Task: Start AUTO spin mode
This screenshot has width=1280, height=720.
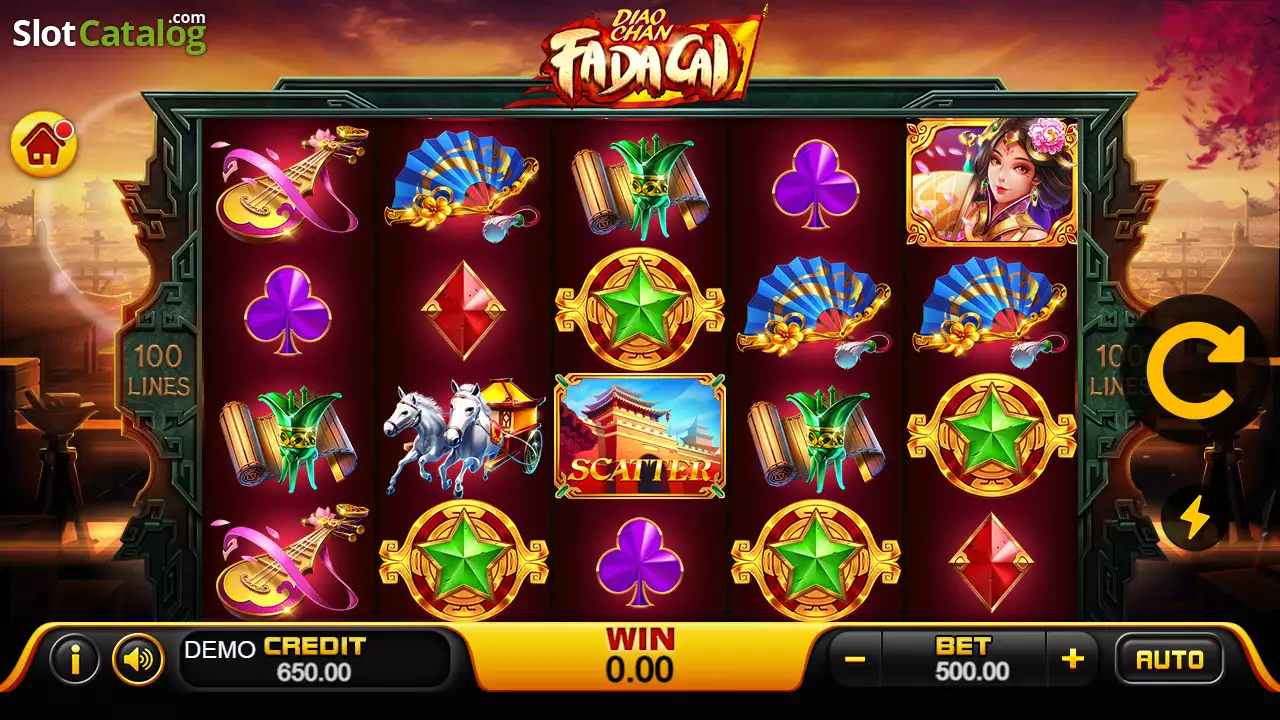Action: click(x=1169, y=659)
